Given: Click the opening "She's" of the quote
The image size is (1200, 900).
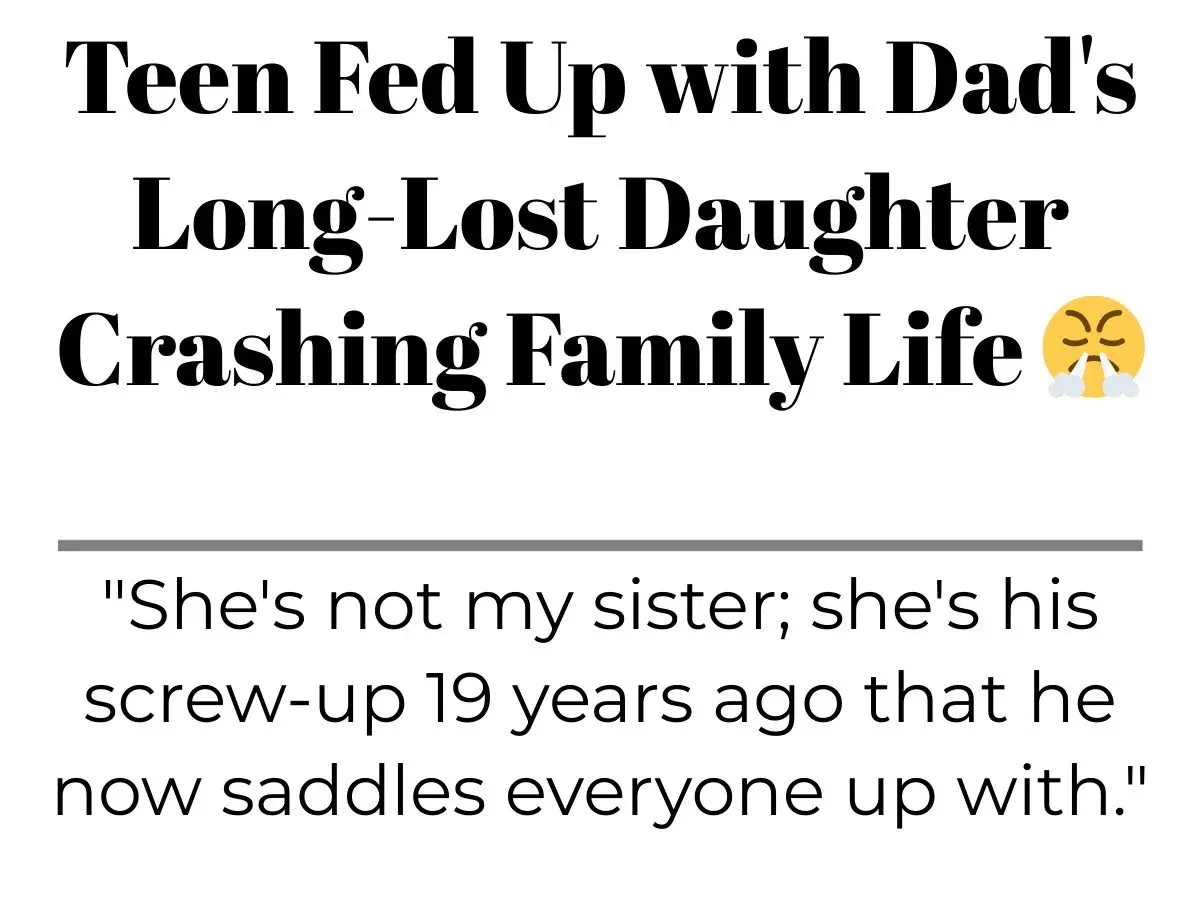Looking at the screenshot, I should (x=199, y=608).
